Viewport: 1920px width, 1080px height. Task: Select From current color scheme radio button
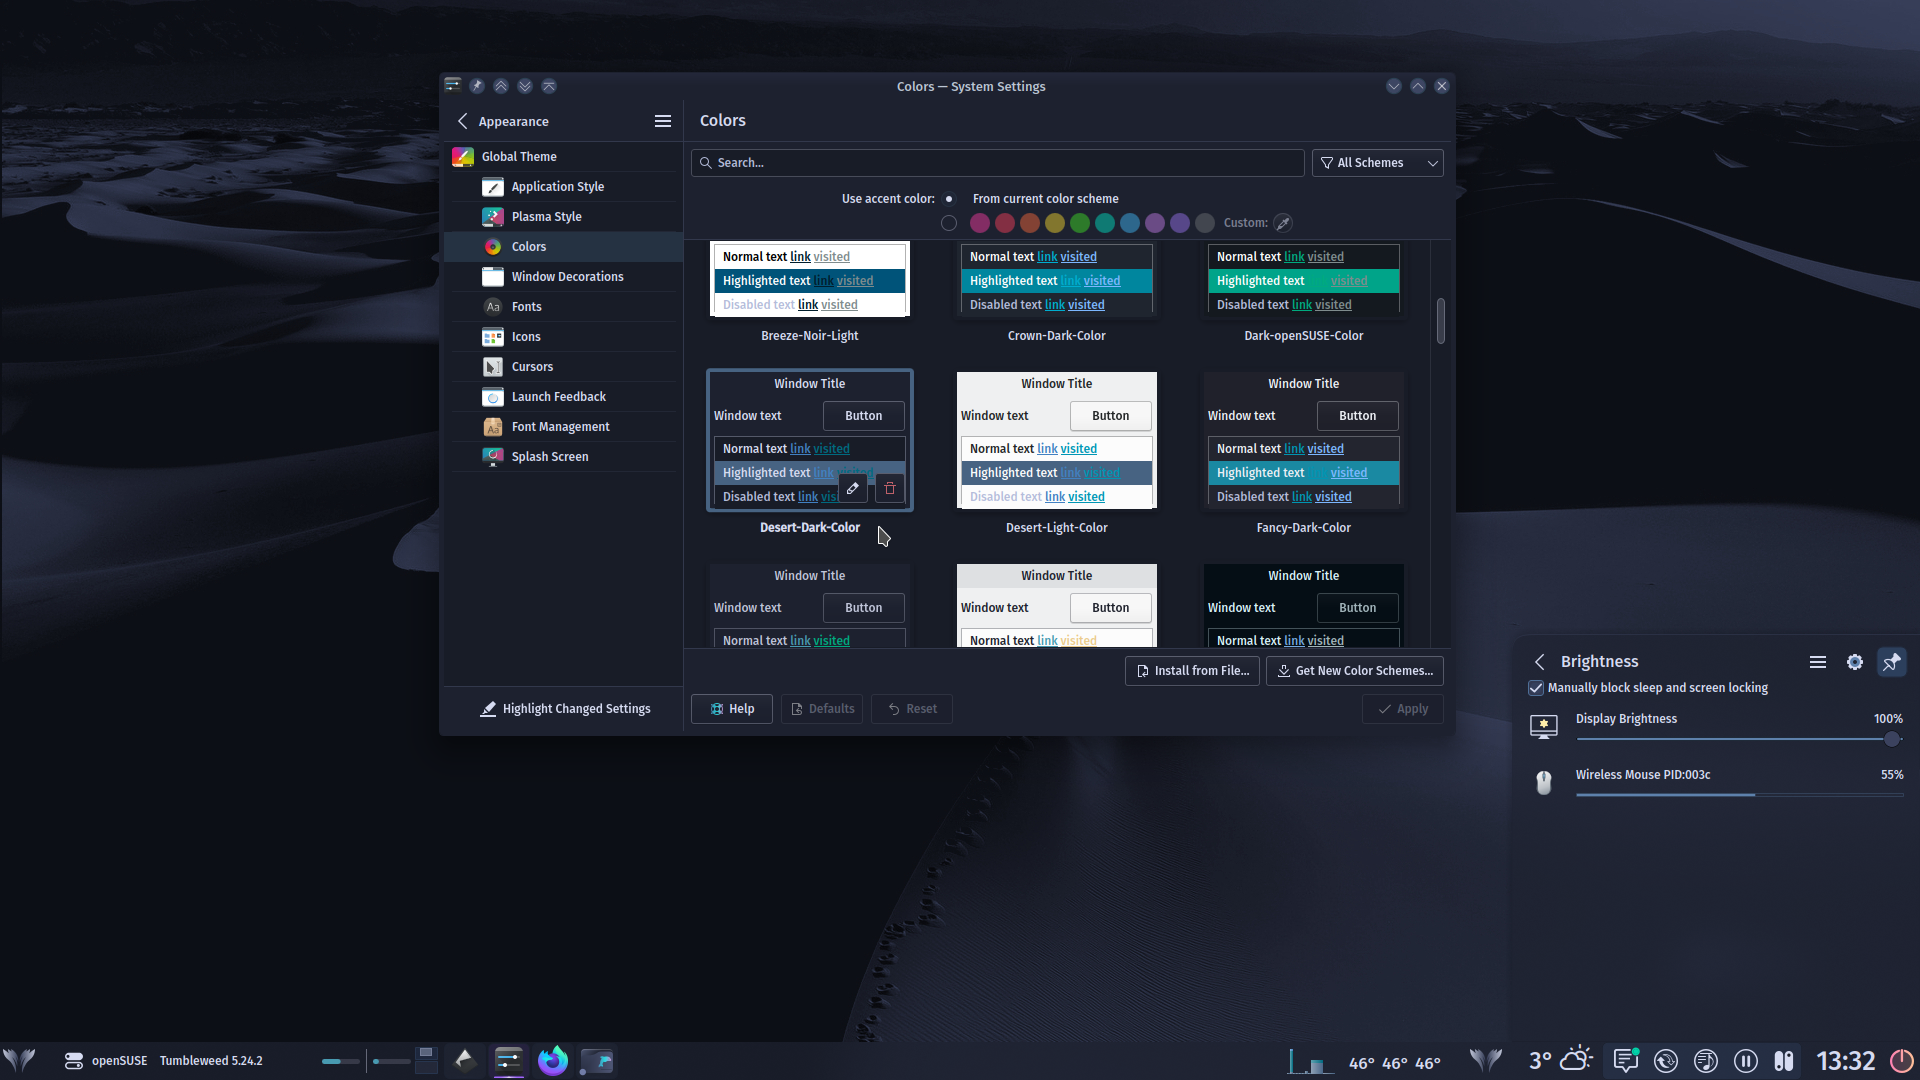click(x=949, y=199)
